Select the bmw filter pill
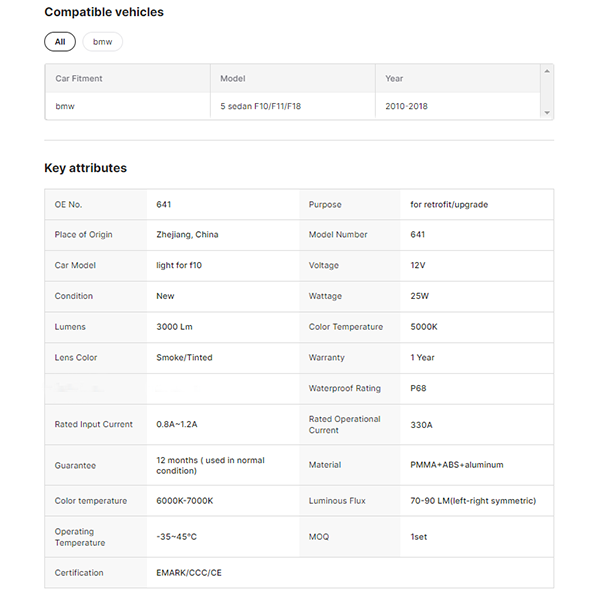The image size is (600, 600). tap(102, 42)
